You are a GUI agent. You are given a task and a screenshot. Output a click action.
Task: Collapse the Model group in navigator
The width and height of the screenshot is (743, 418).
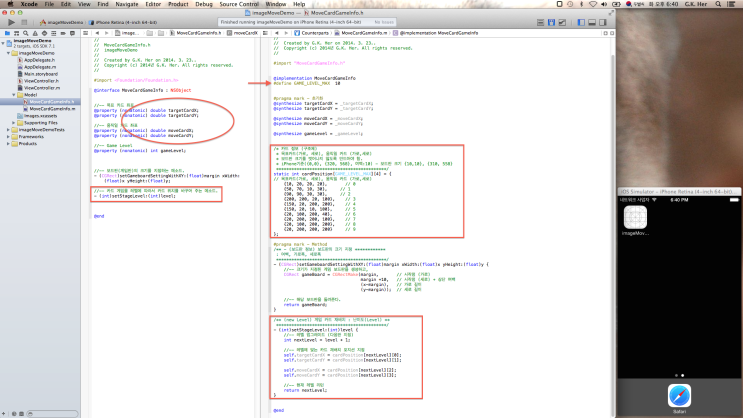pos(16,95)
